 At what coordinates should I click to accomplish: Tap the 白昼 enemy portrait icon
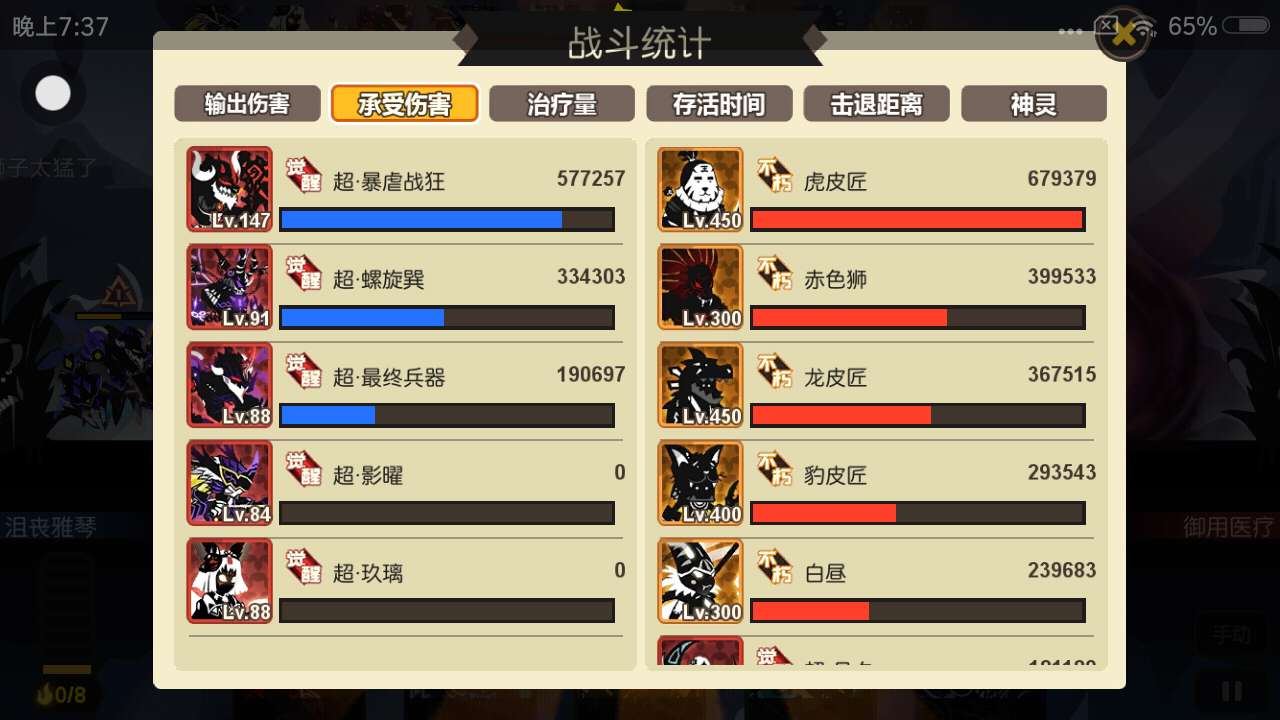[700, 581]
